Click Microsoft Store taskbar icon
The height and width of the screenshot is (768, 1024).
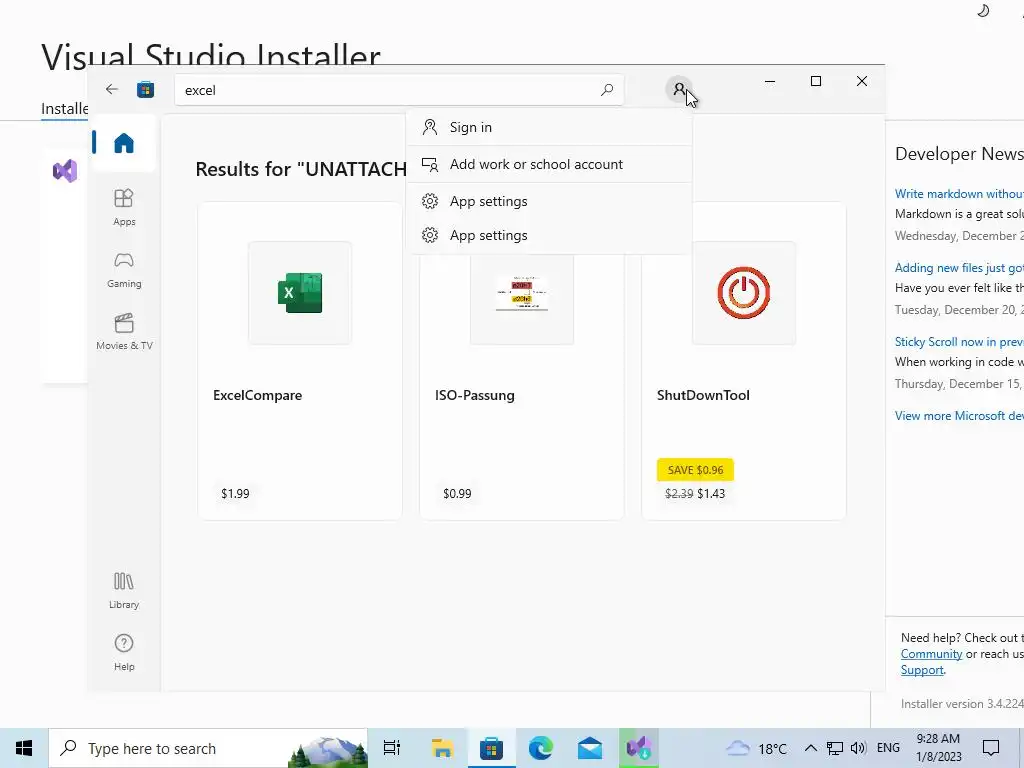491,748
